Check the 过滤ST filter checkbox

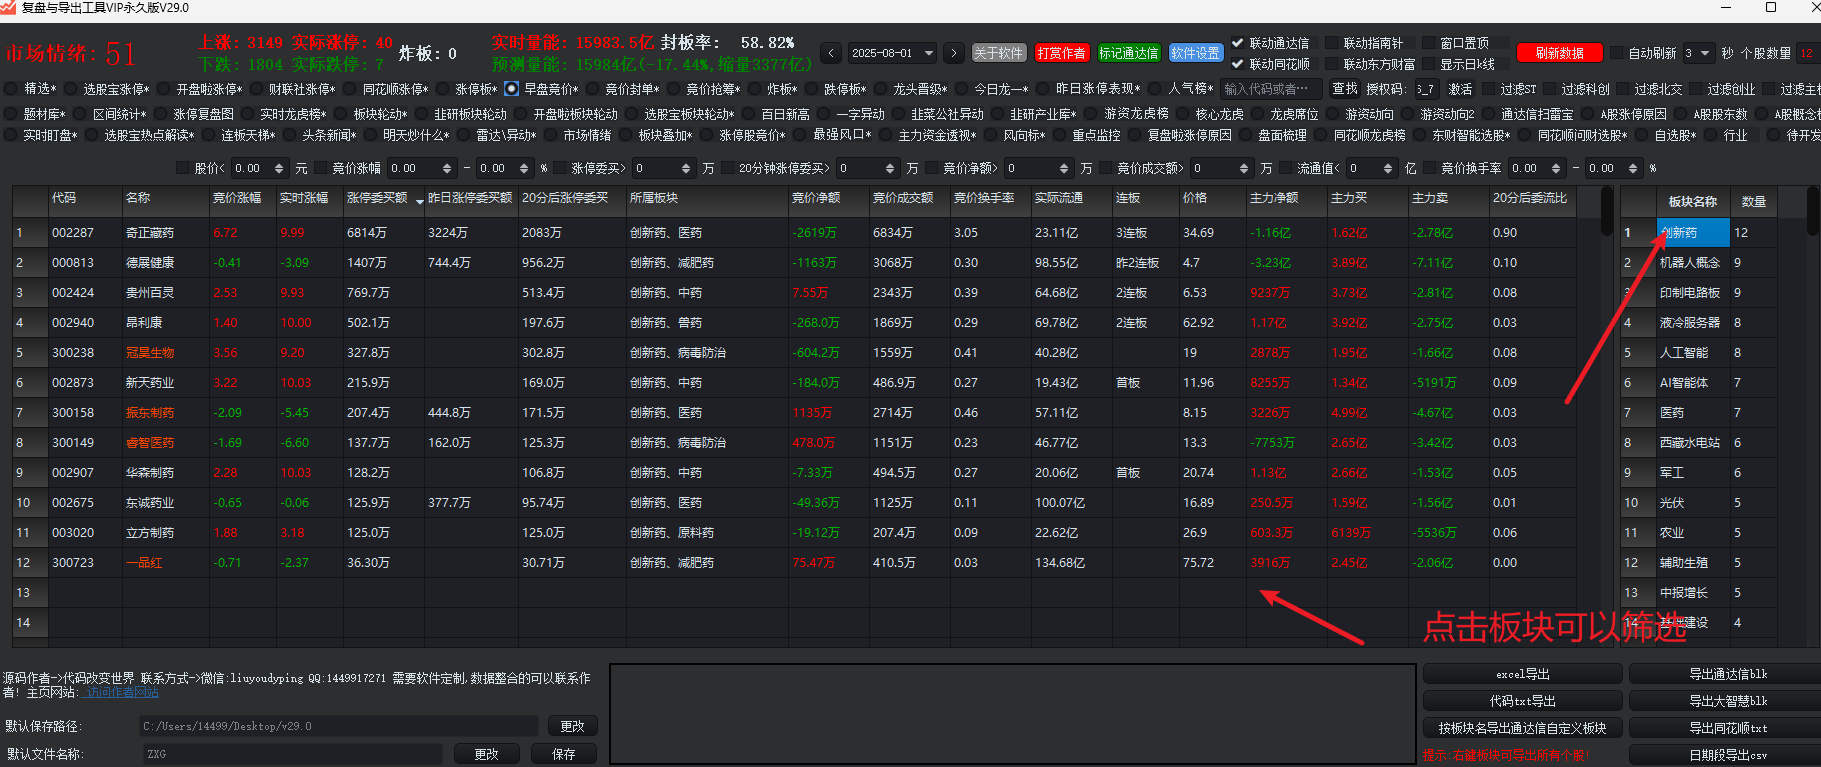pos(1488,89)
